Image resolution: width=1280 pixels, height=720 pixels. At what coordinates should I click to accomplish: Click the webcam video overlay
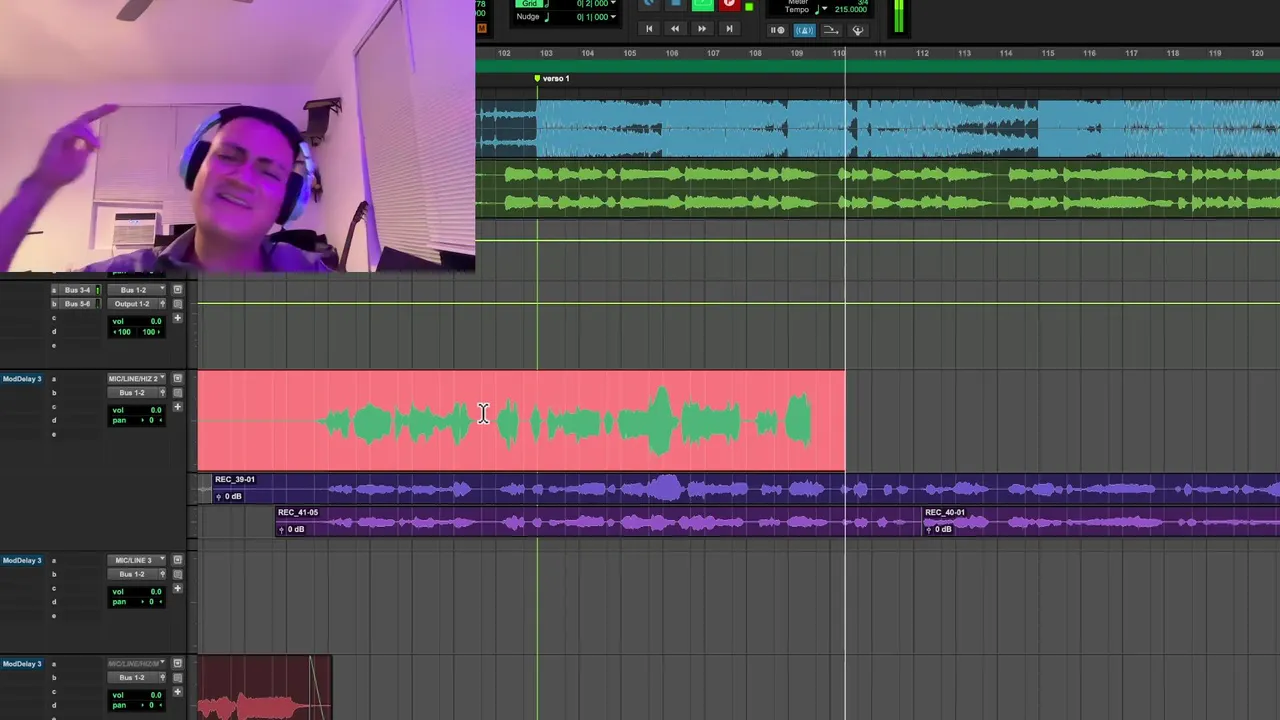pyautogui.click(x=237, y=135)
